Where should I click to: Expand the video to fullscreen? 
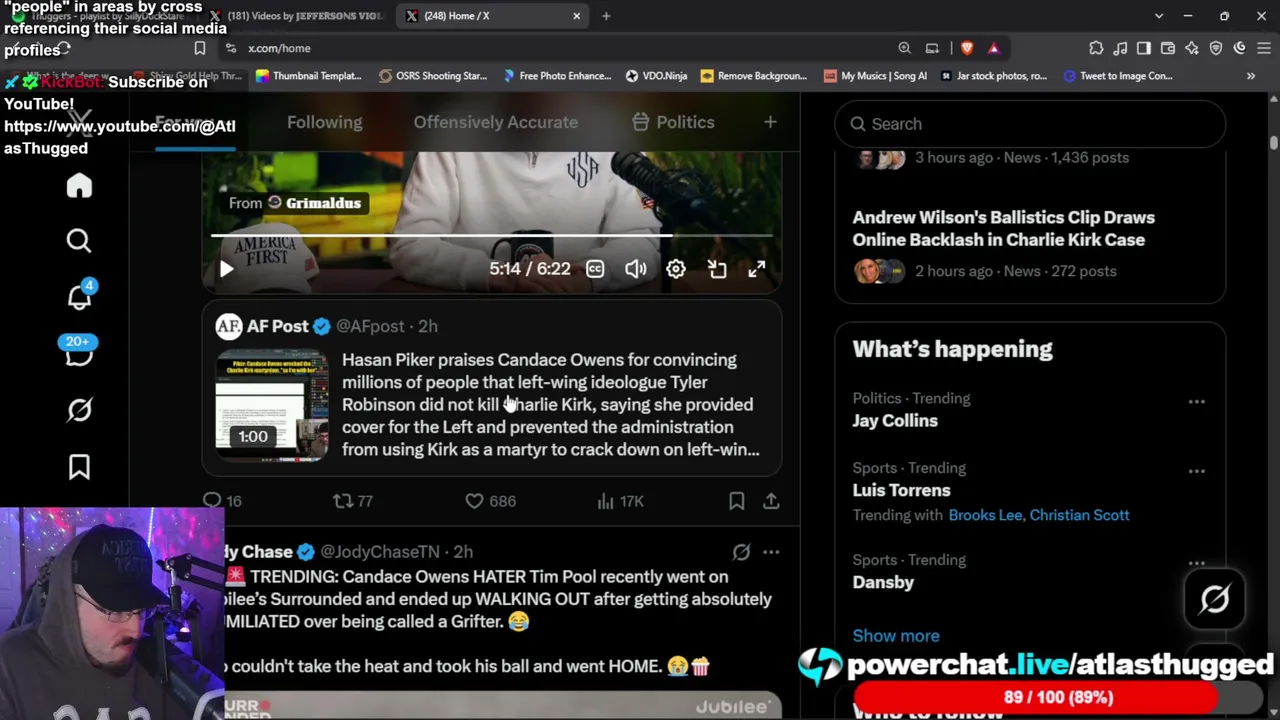pyautogui.click(x=757, y=269)
